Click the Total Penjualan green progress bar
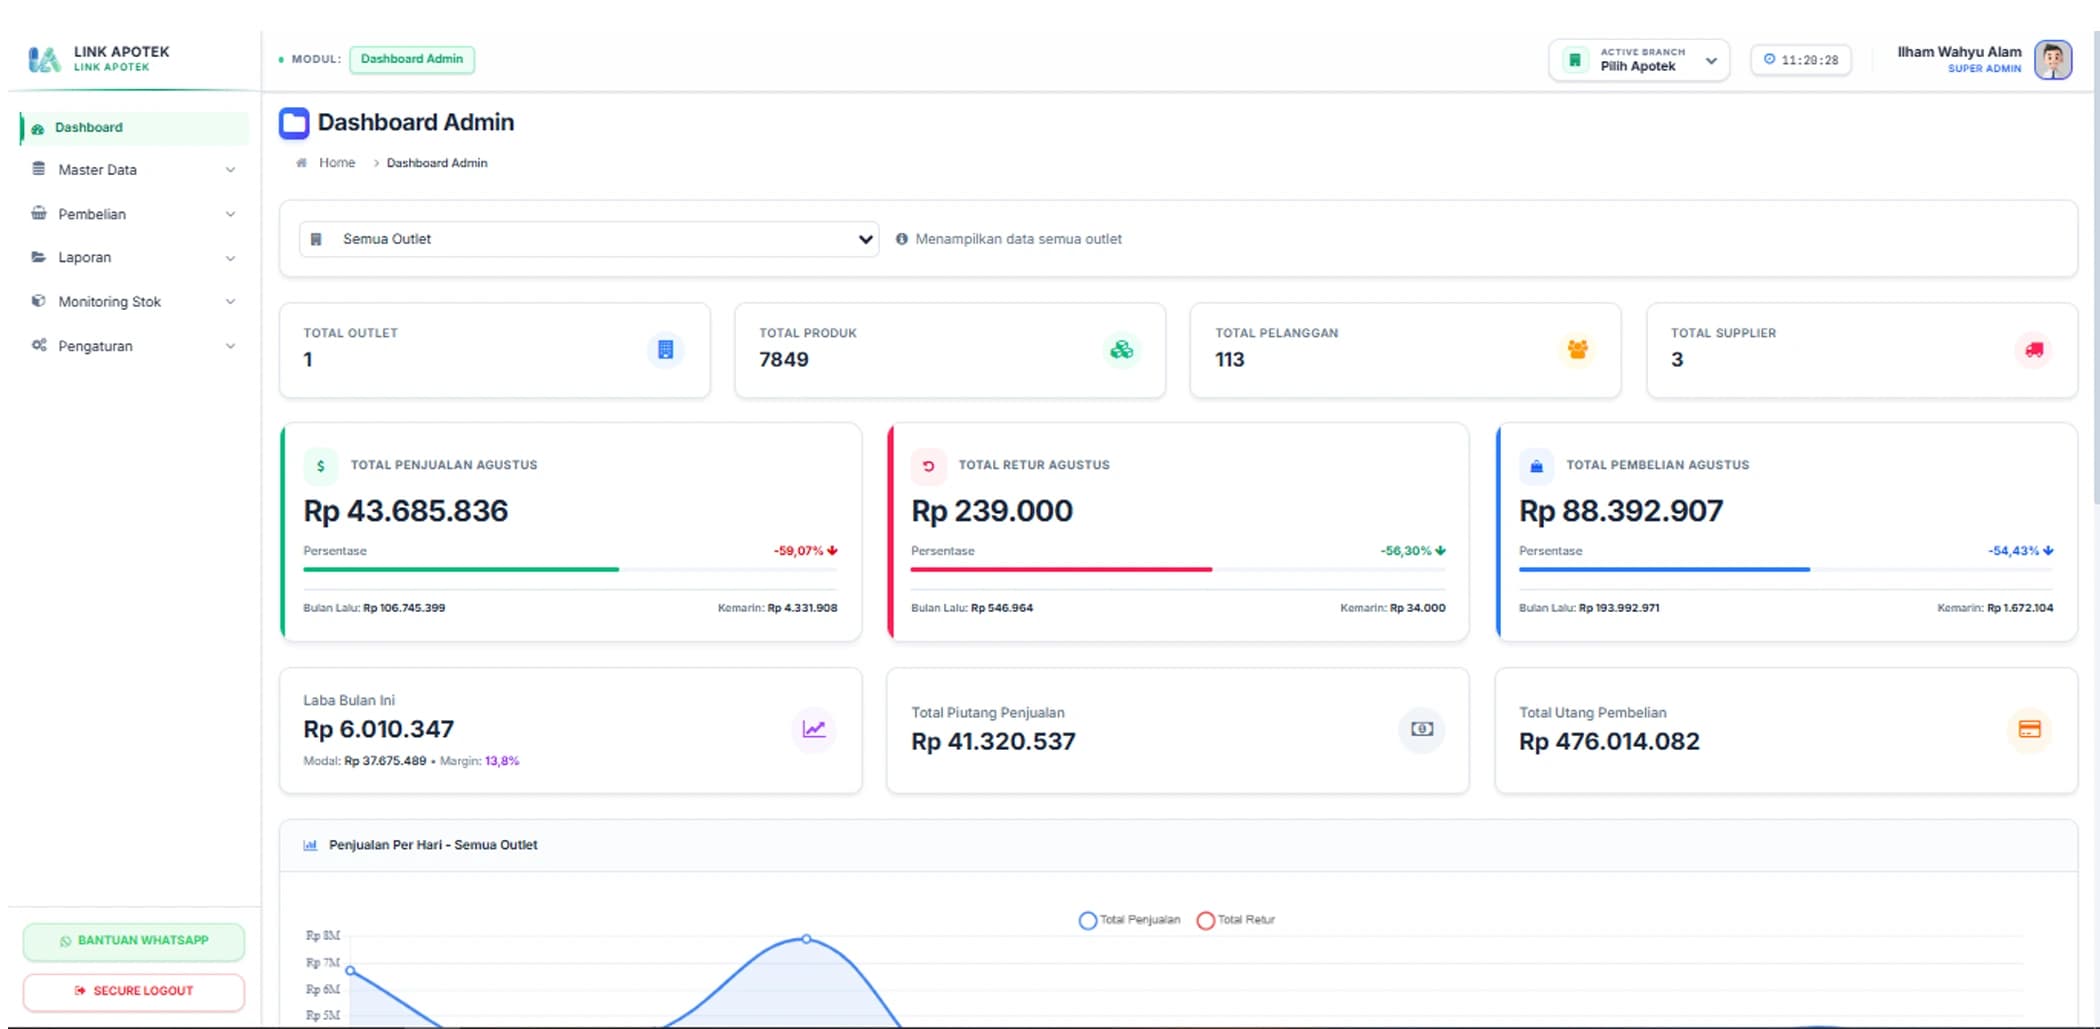This screenshot has width=2100, height=1029. [x=461, y=569]
